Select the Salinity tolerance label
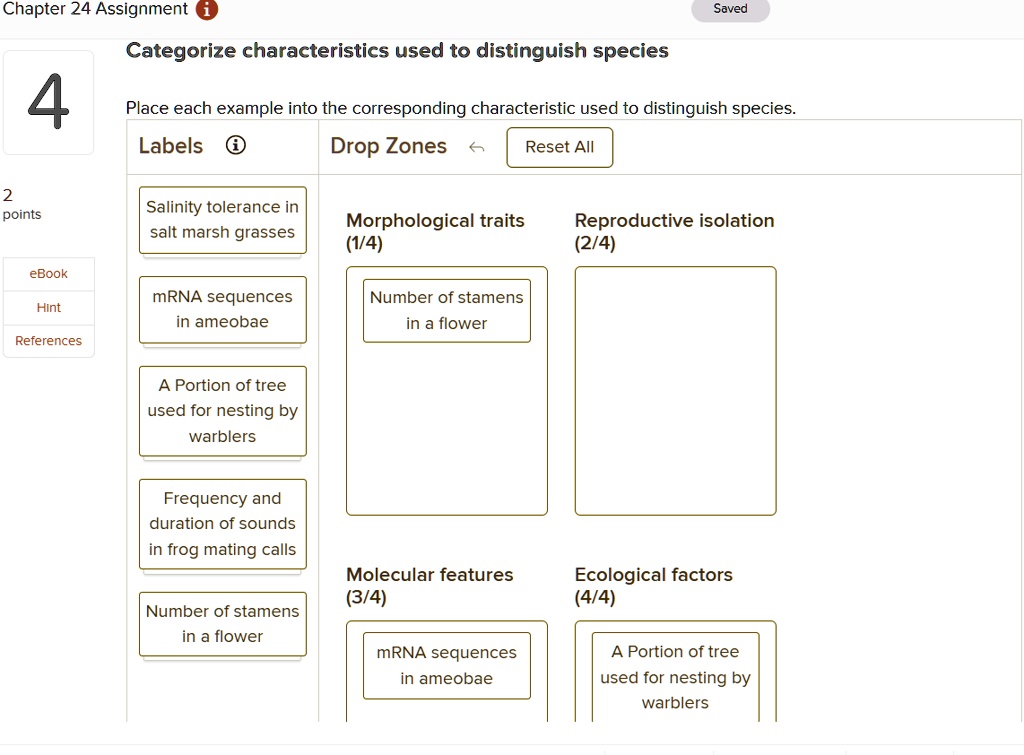The height and width of the screenshot is (755, 1024). point(222,219)
